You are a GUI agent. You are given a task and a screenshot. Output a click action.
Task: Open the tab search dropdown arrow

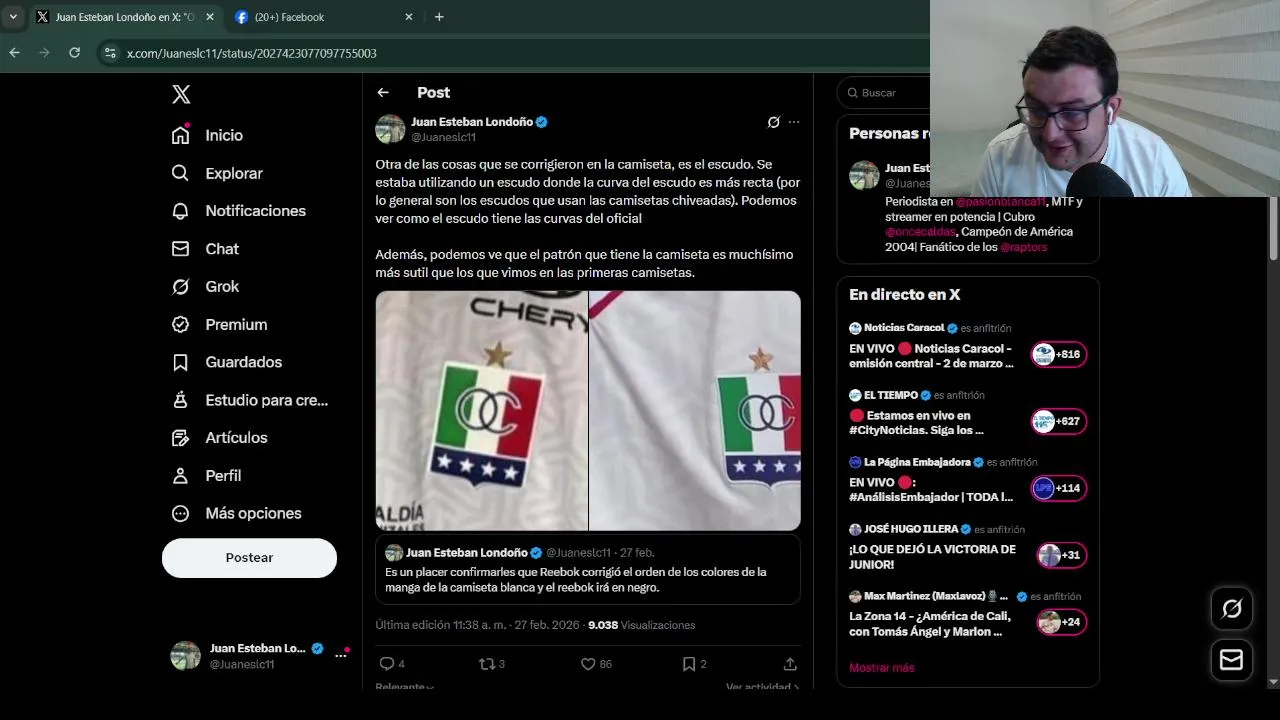(x=13, y=17)
